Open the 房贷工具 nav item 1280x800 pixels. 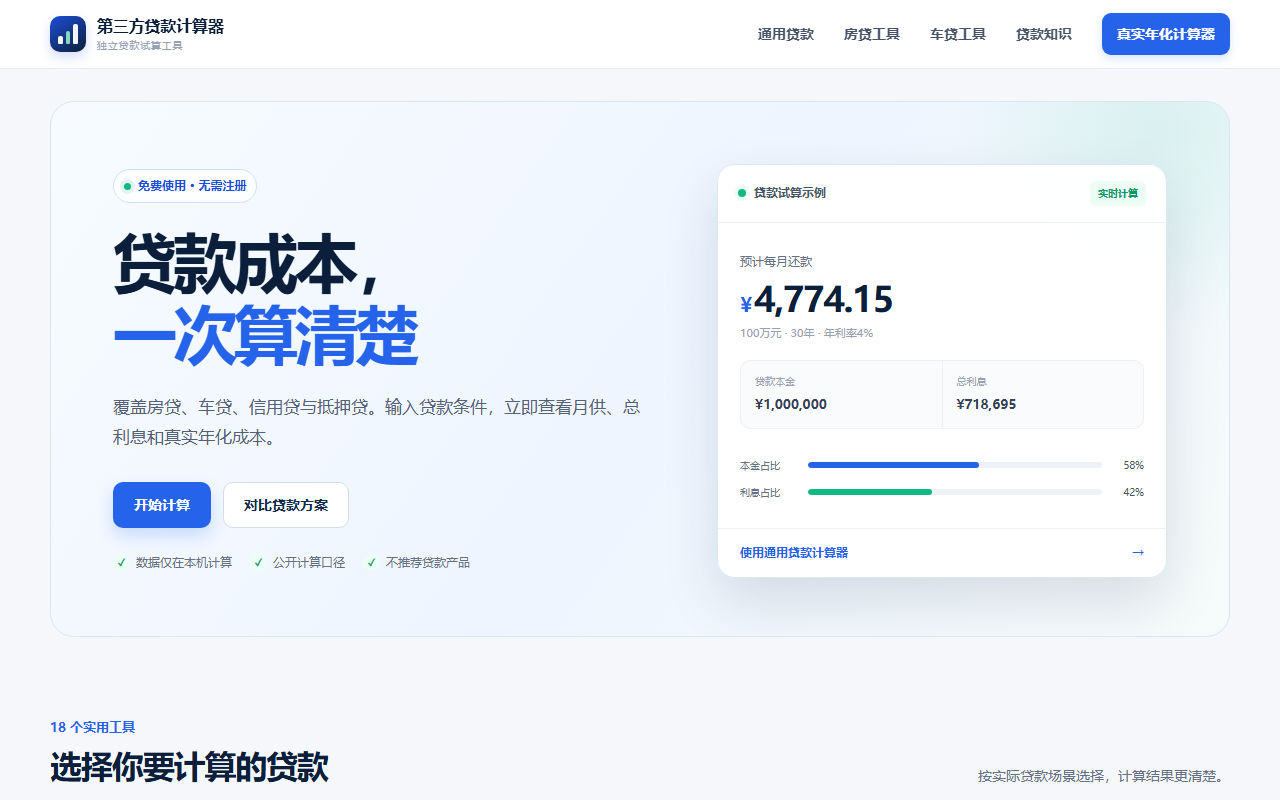click(x=872, y=34)
